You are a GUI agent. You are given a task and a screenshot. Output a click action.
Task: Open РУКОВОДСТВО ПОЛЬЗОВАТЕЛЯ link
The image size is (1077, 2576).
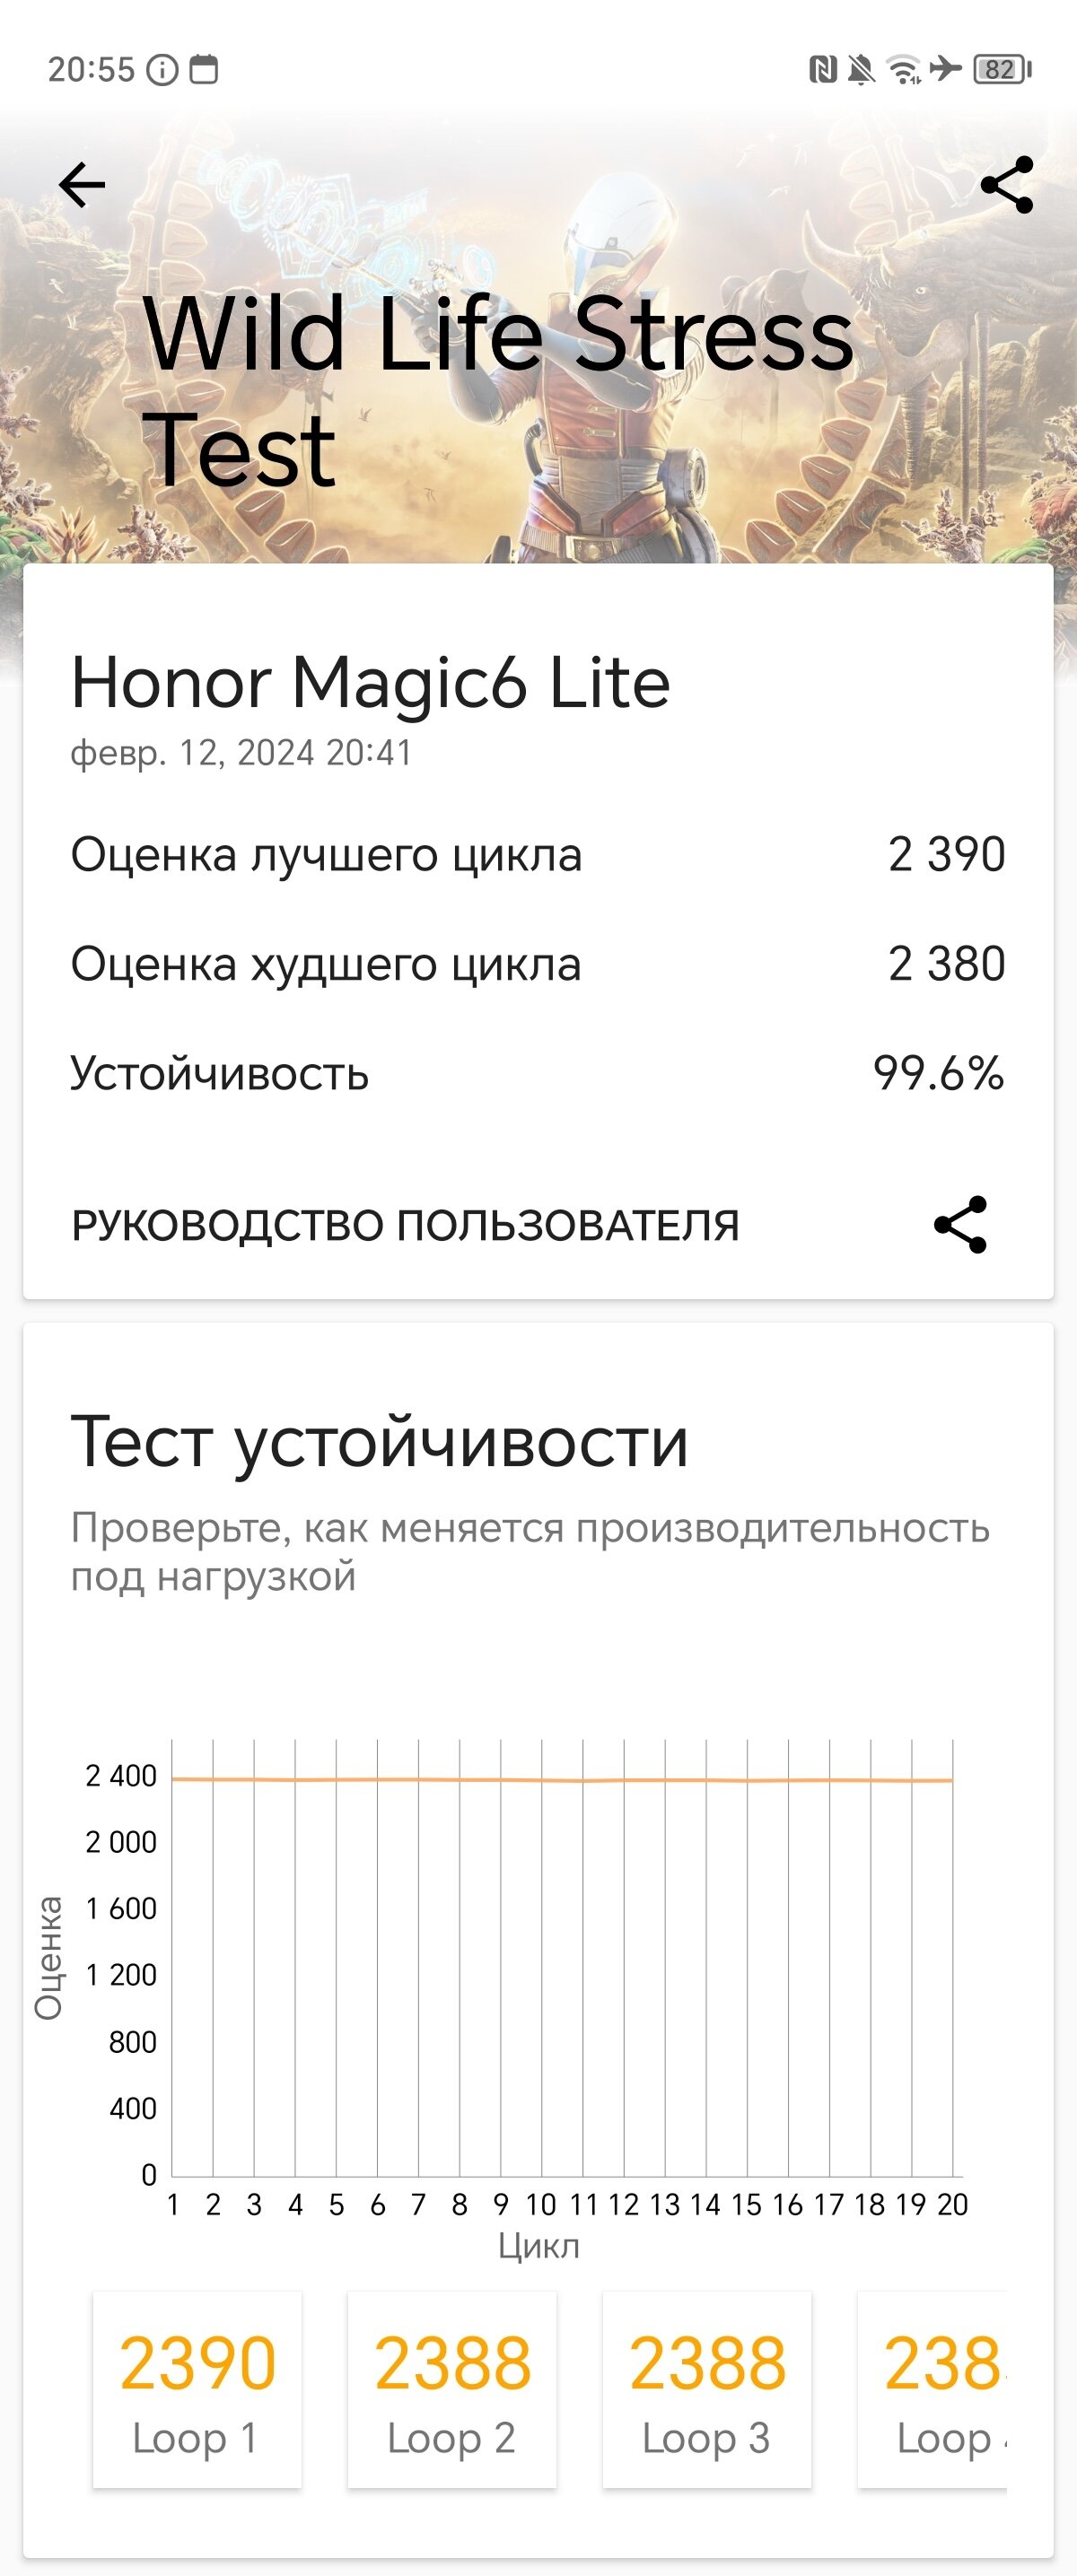tap(405, 1226)
